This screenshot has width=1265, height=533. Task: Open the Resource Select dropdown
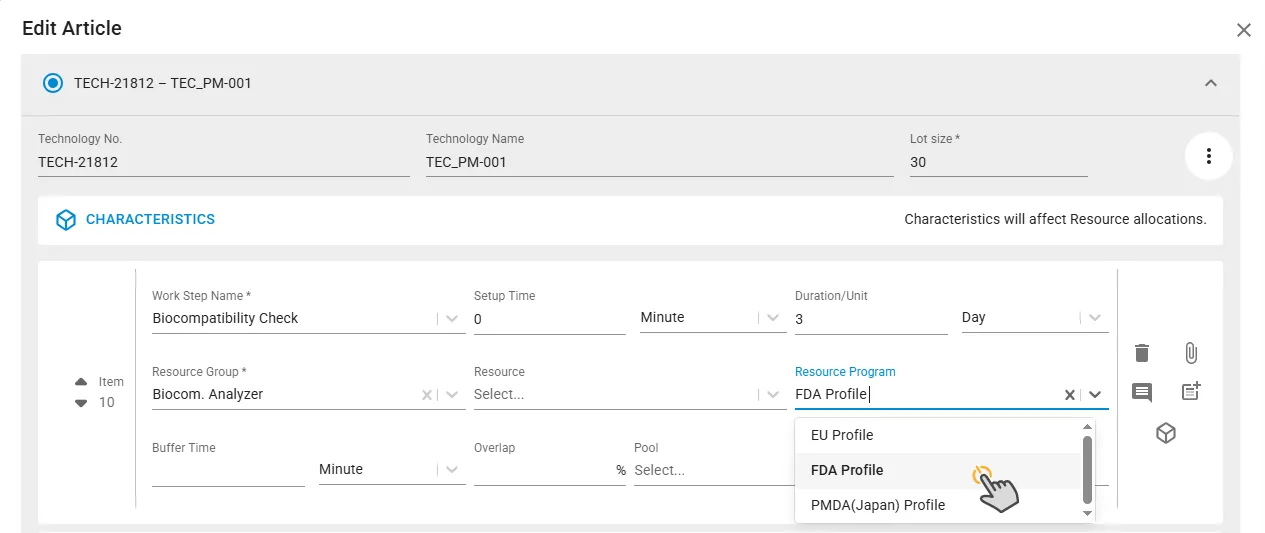click(774, 394)
